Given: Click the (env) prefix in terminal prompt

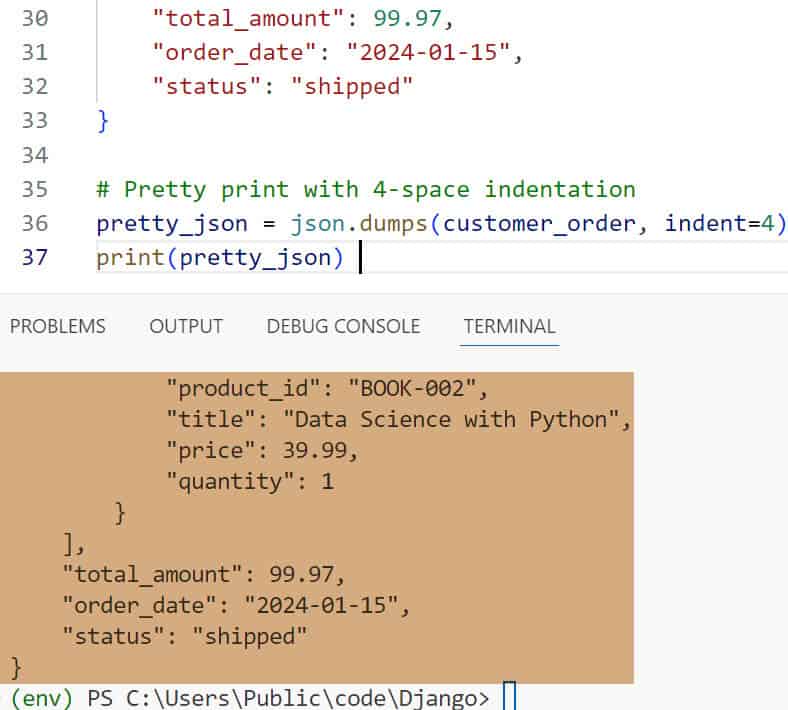Looking at the screenshot, I should pos(42,698).
